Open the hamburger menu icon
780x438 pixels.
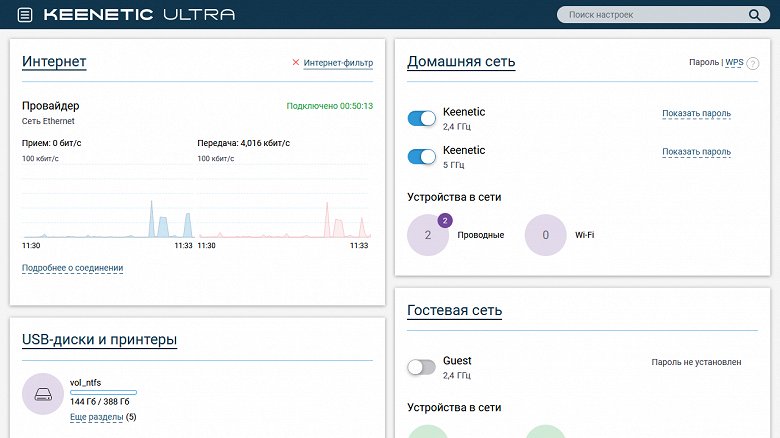pos(25,15)
